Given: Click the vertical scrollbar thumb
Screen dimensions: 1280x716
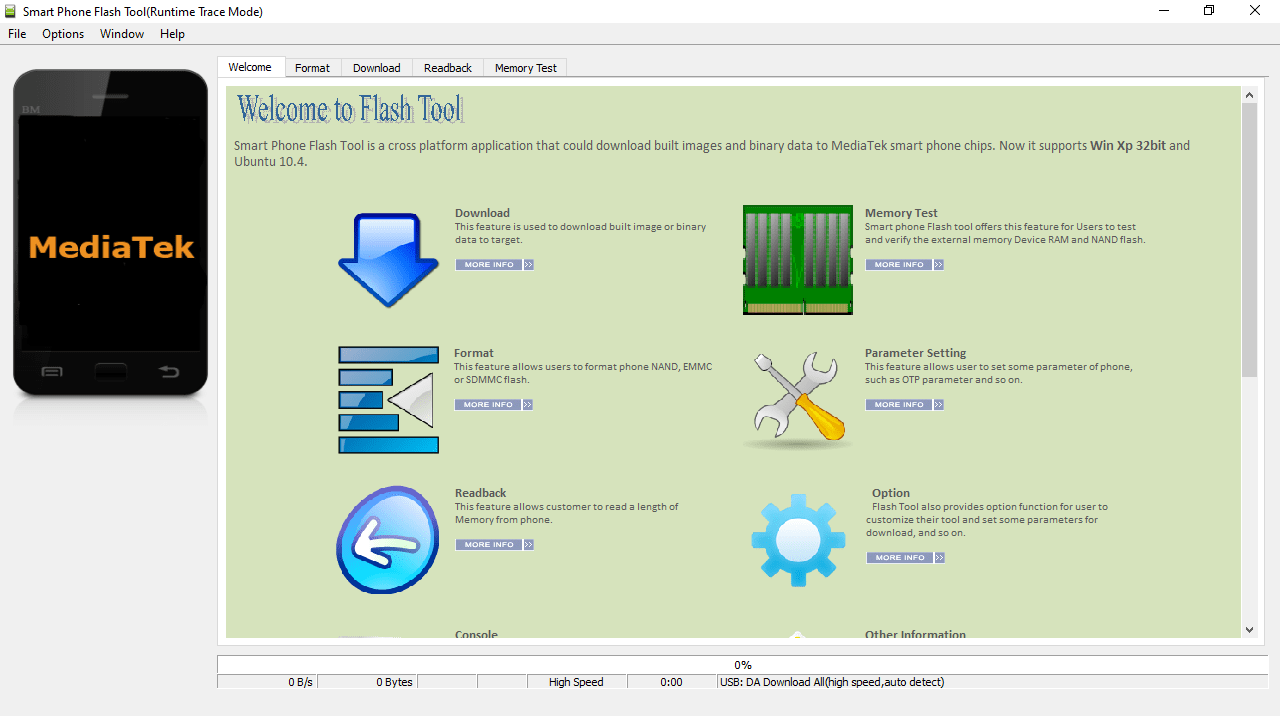Looking at the screenshot, I should 1249,240.
